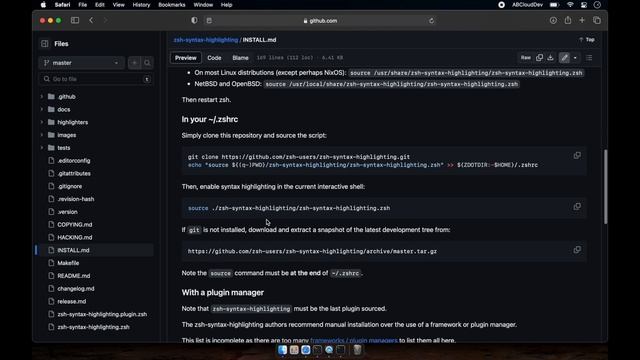Click add file plus button

[134, 63]
